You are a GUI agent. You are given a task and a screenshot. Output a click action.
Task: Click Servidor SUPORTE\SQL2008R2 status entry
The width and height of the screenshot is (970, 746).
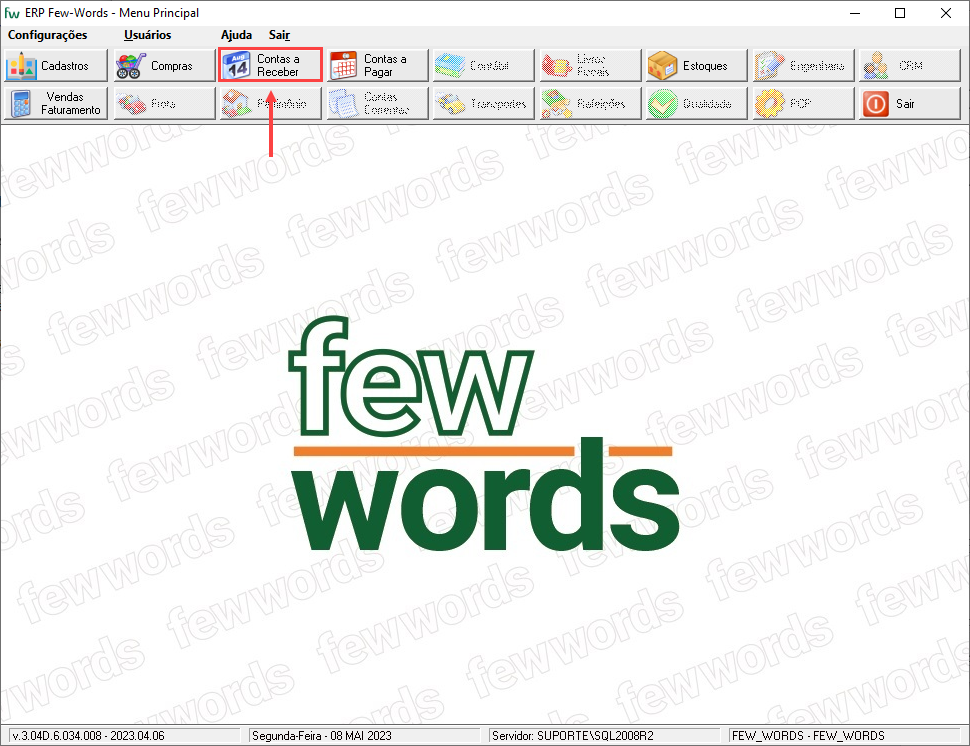point(572,735)
